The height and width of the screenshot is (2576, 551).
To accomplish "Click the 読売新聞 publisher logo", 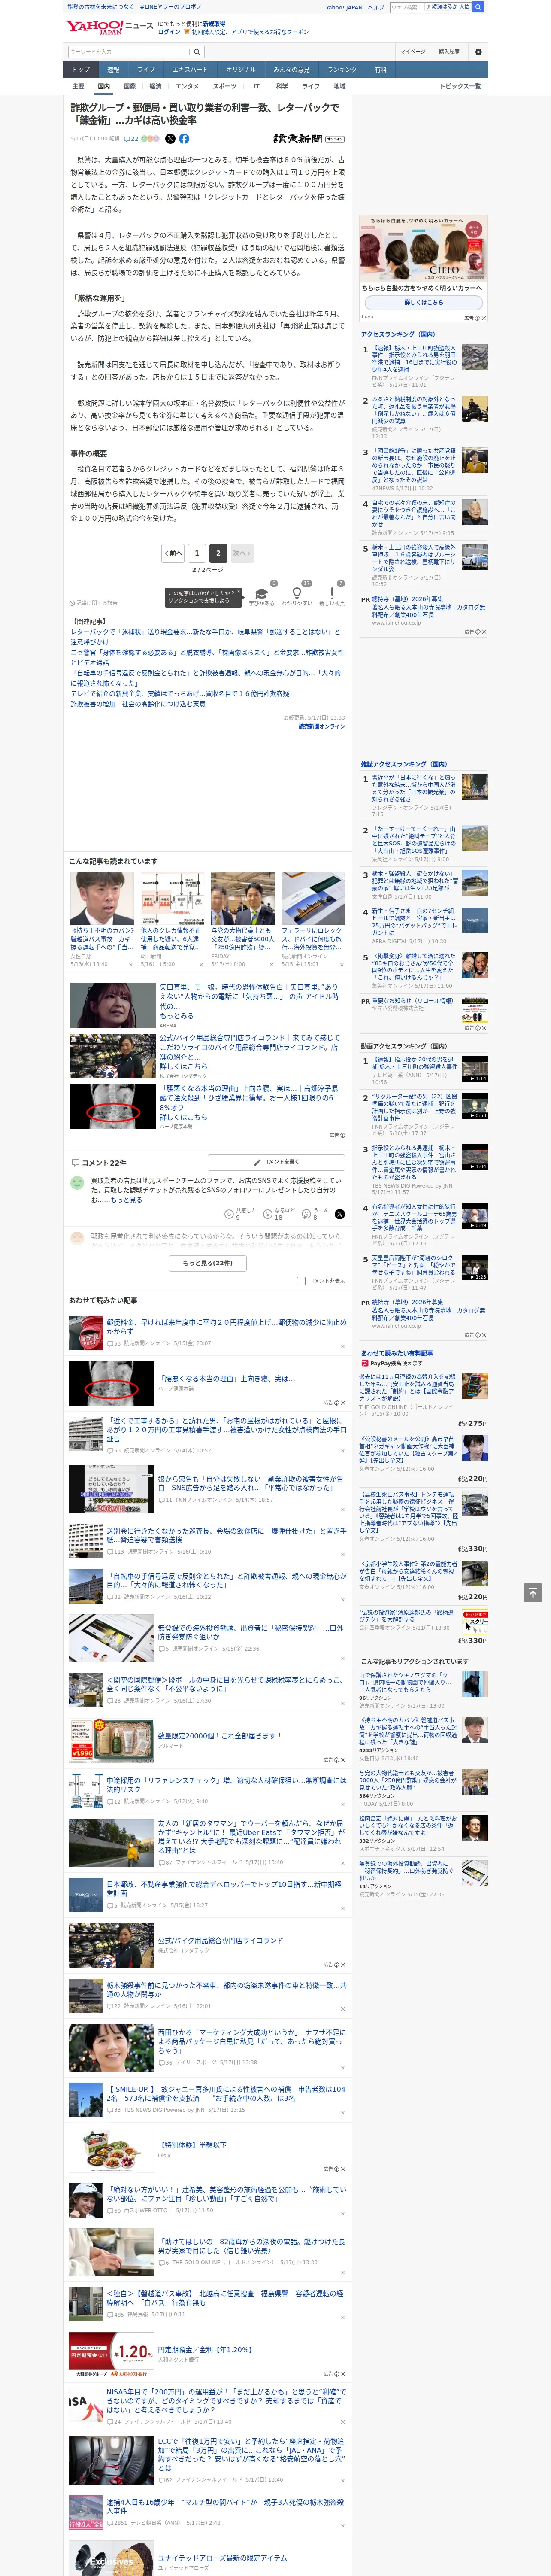I will [x=308, y=139].
